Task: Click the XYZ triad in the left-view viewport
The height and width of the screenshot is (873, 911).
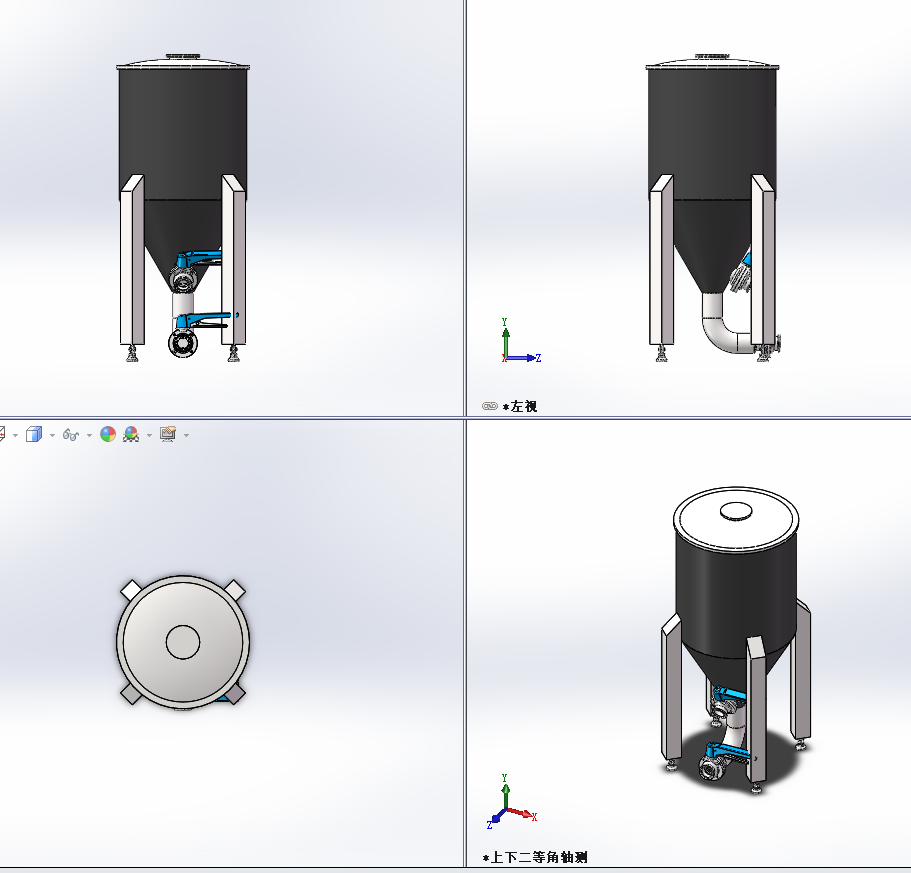Action: pos(520,341)
